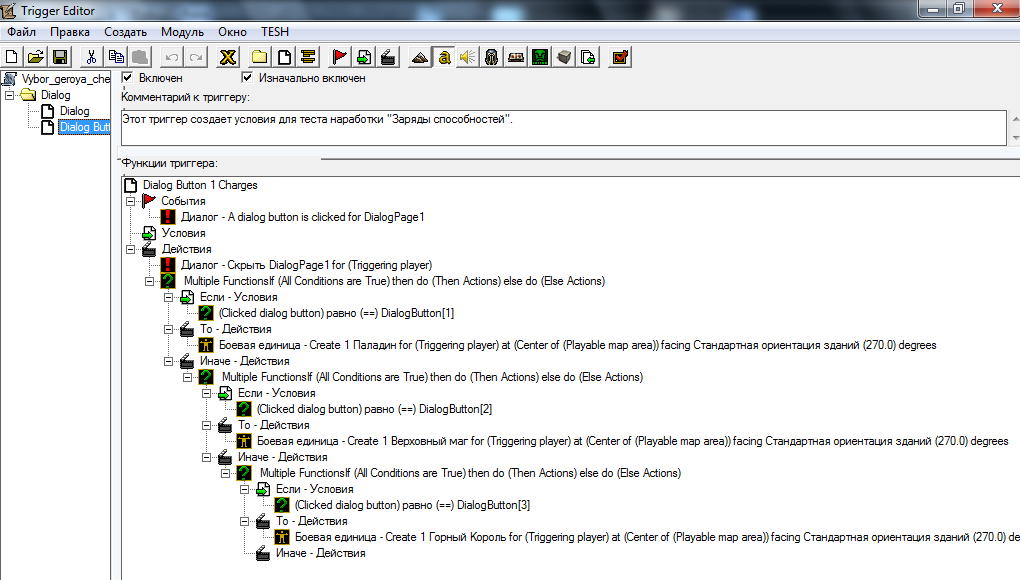Click comment box scrollbar up arrow
Image resolution: width=1020 pixels, height=580 pixels.
1015,118
